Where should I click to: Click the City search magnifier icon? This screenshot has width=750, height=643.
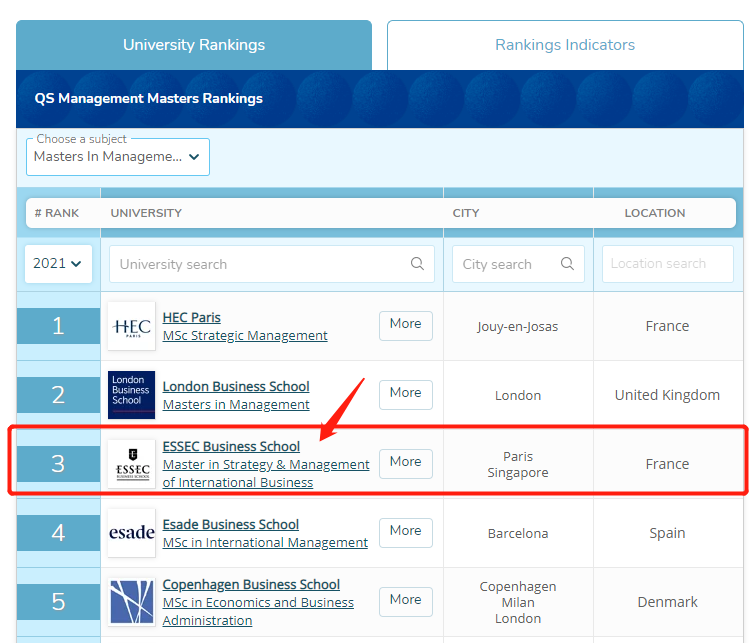coord(567,264)
